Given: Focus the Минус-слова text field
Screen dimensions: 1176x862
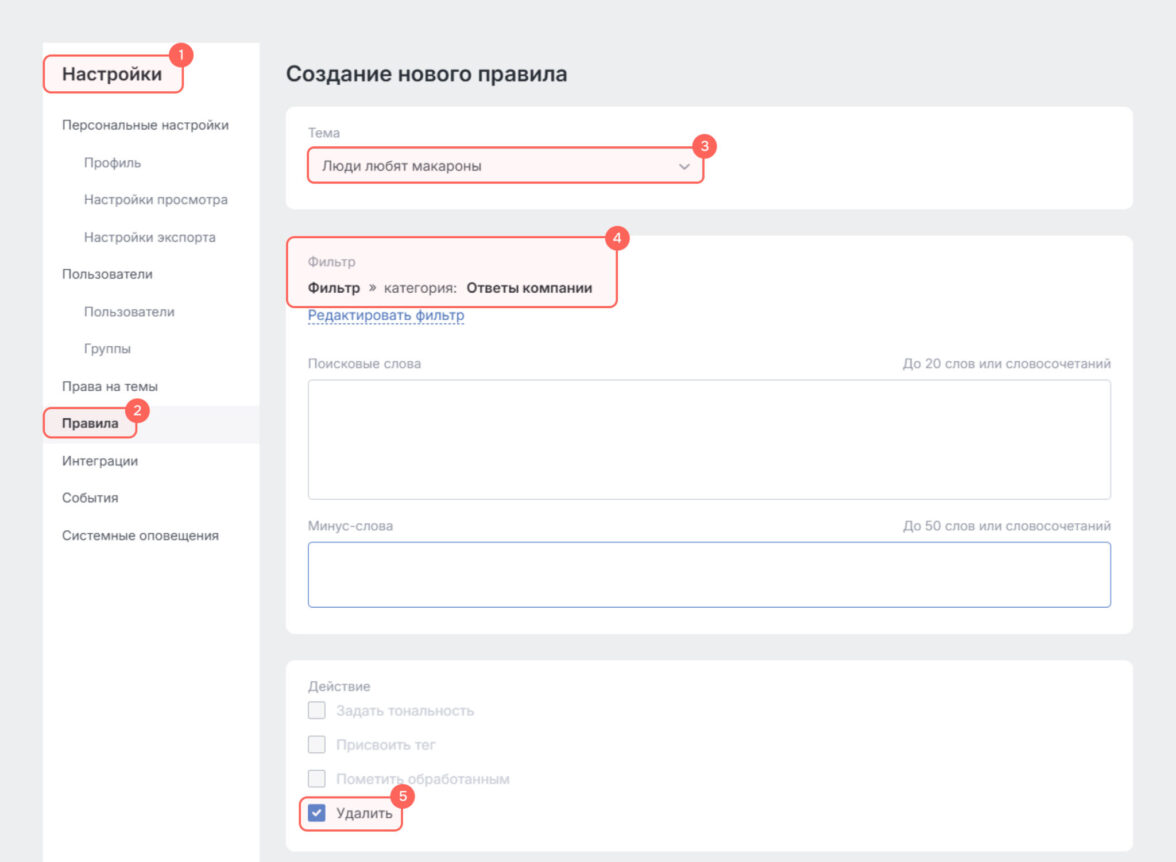Looking at the screenshot, I should coord(709,575).
